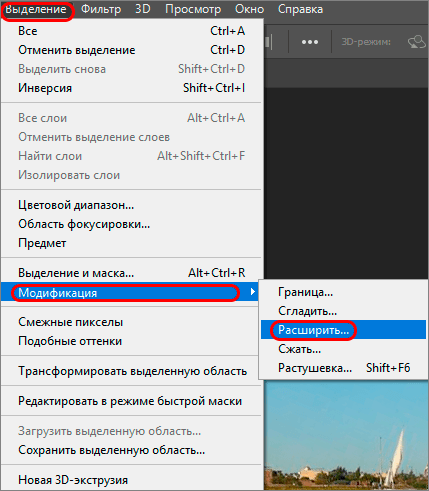Choose Новая 3D-экструзия

pyautogui.click(x=132, y=480)
